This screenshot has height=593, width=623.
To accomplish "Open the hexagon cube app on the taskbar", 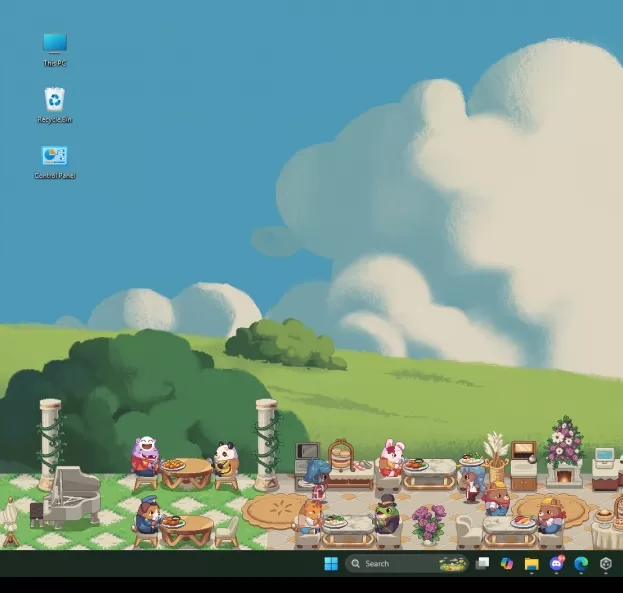I will [606, 564].
